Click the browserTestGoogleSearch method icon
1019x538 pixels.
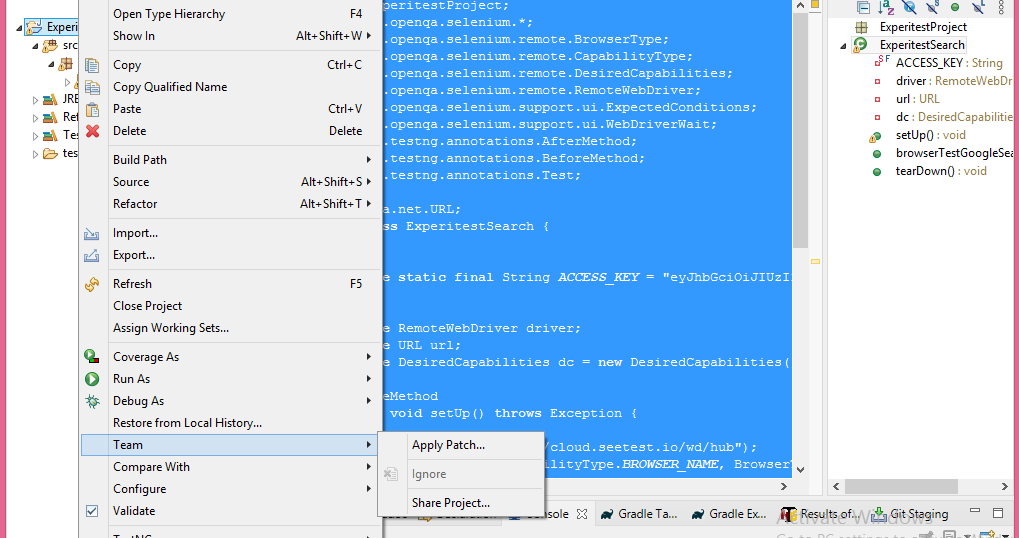click(x=877, y=154)
